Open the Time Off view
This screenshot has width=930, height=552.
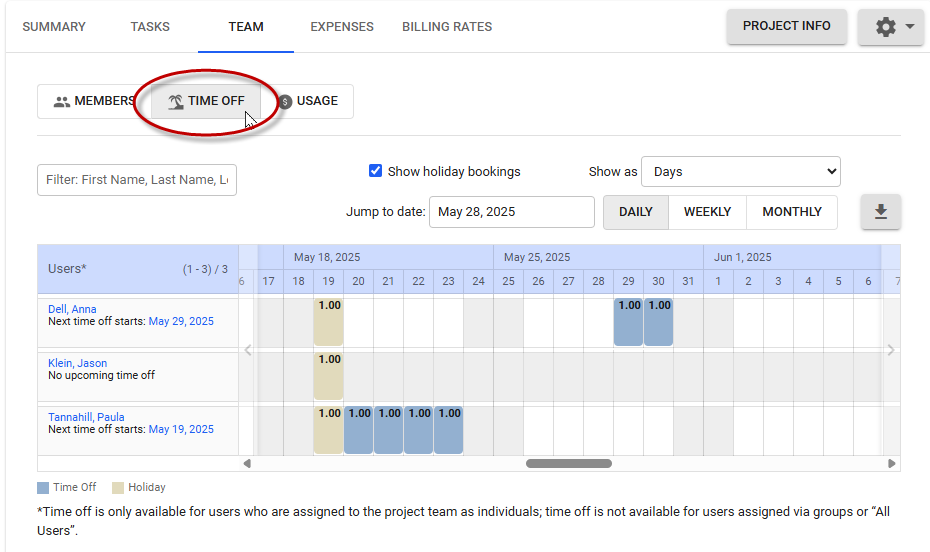206,101
